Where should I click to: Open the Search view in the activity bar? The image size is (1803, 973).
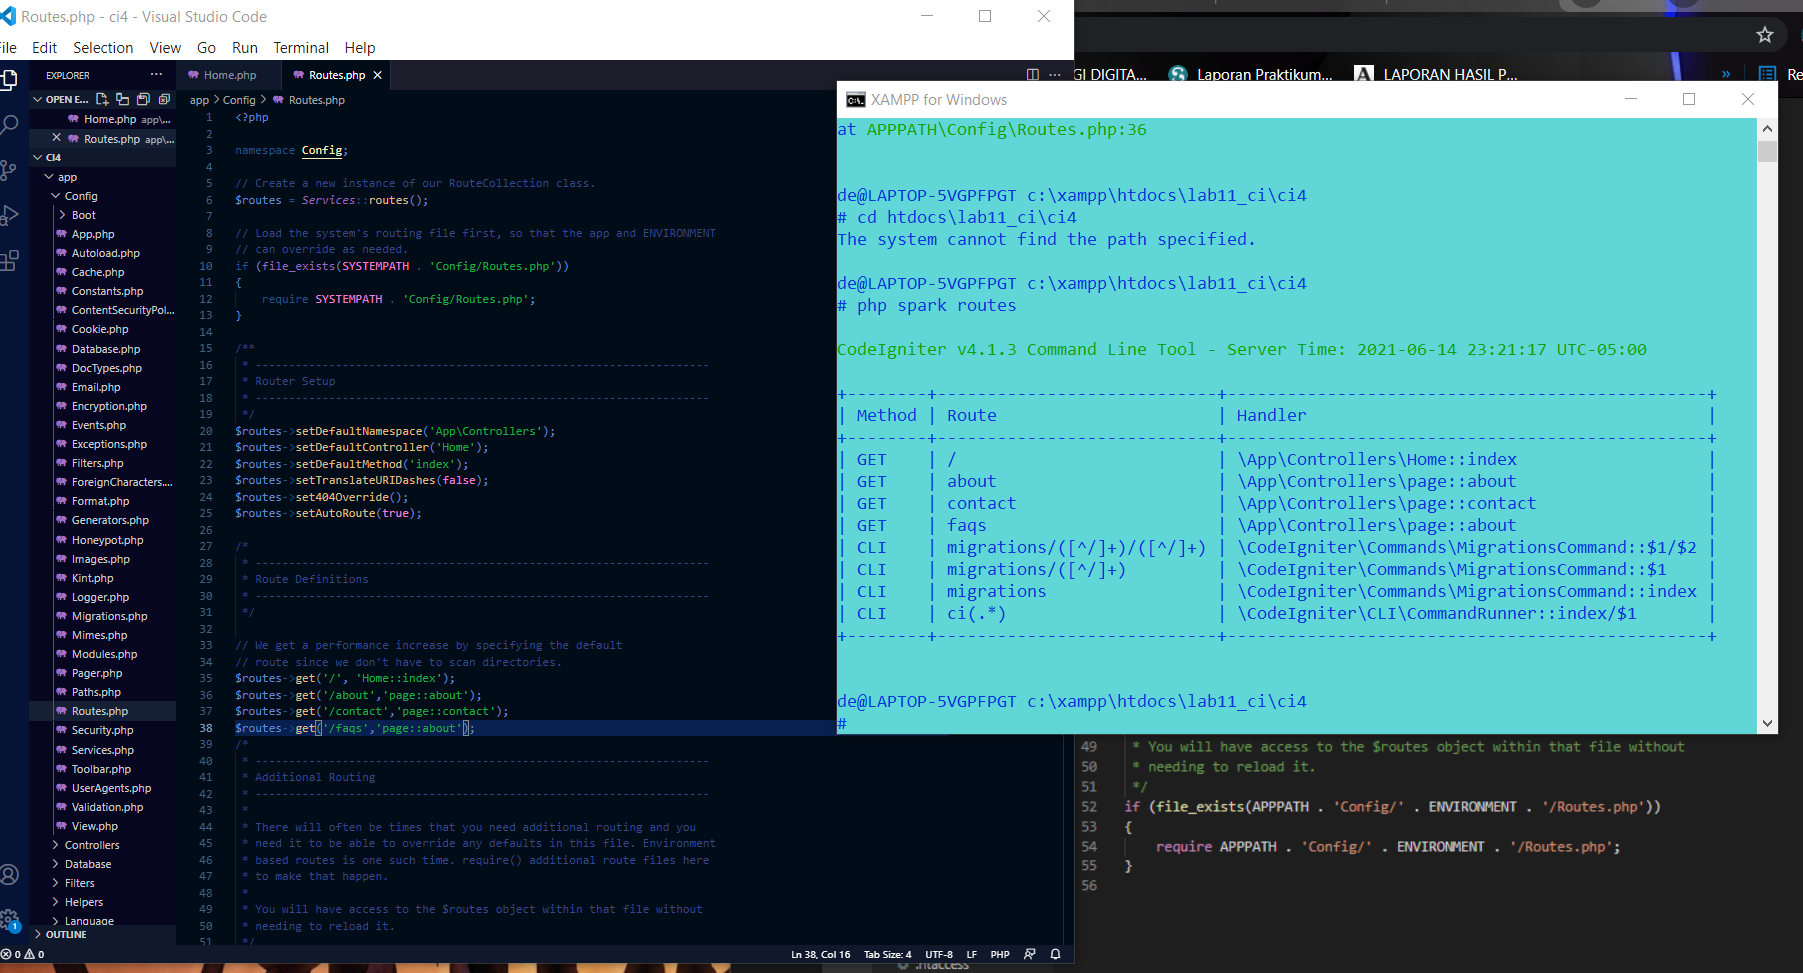click(10, 125)
